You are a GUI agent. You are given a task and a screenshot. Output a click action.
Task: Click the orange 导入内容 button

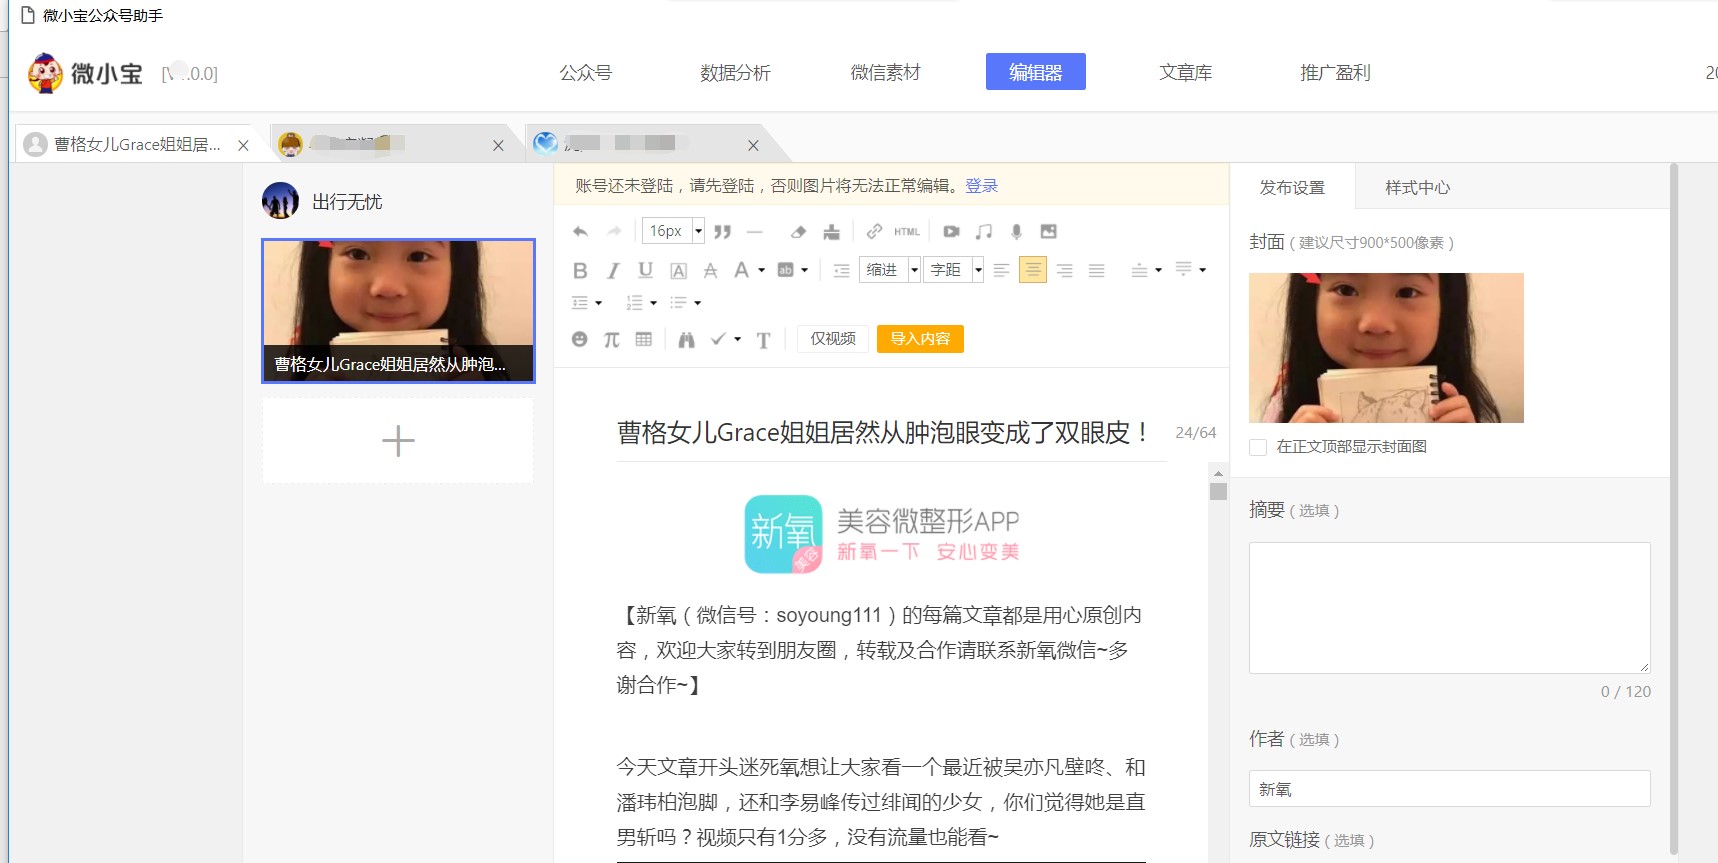pyautogui.click(x=920, y=339)
